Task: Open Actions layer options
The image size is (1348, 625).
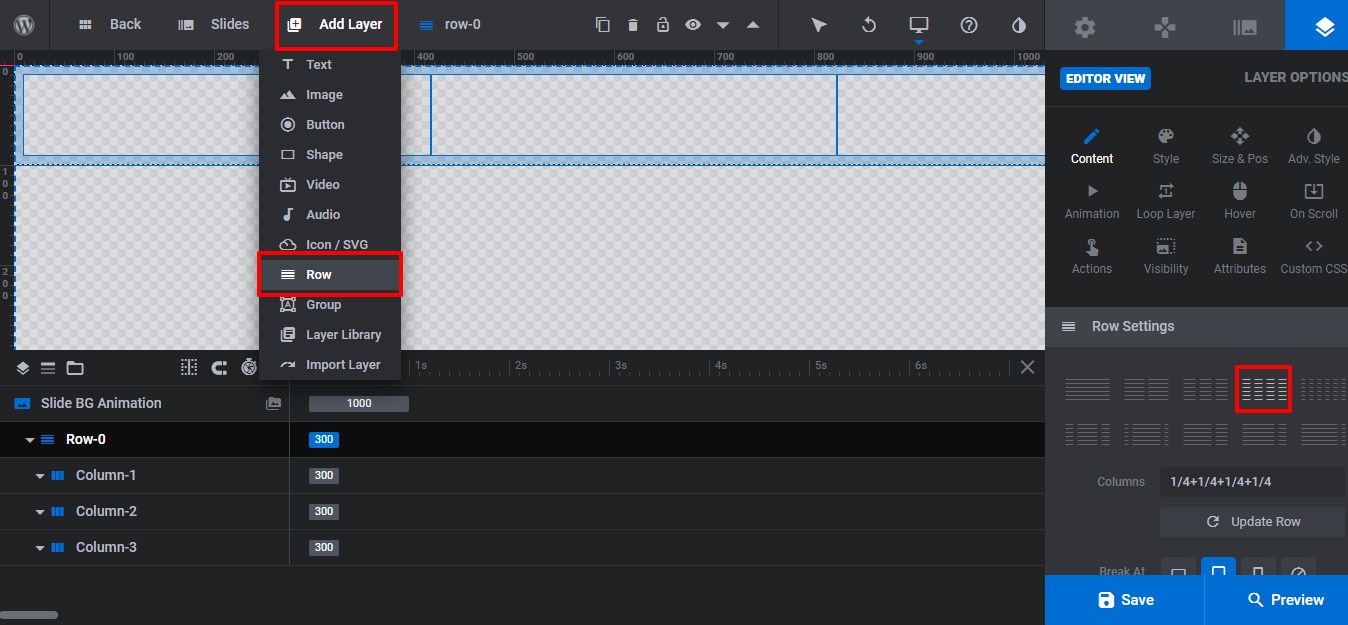Action: pyautogui.click(x=1092, y=256)
